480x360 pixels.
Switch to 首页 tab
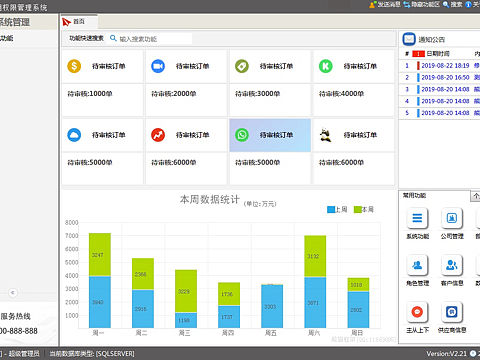coord(79,22)
